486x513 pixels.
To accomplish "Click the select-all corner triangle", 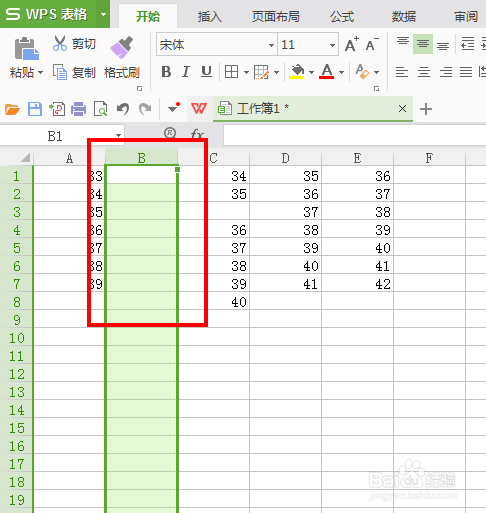I will (25, 157).
